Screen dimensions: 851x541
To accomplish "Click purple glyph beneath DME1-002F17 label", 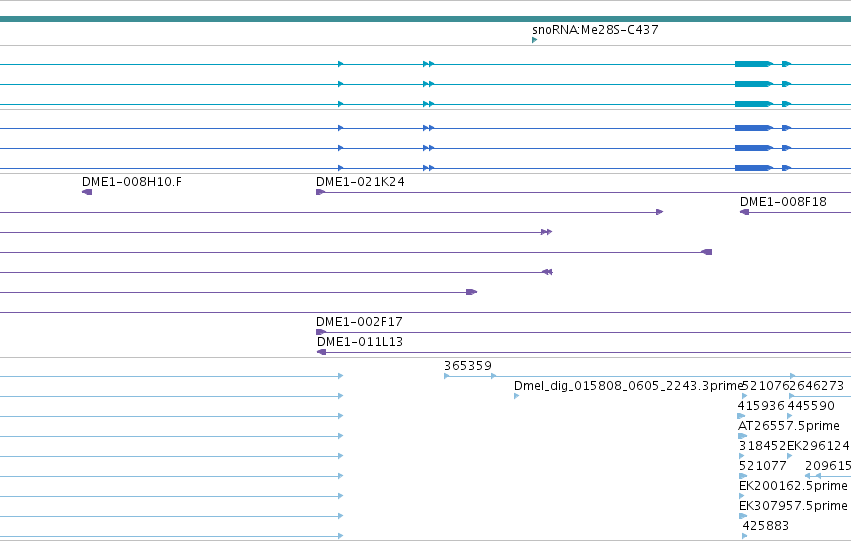I will pos(321,332).
